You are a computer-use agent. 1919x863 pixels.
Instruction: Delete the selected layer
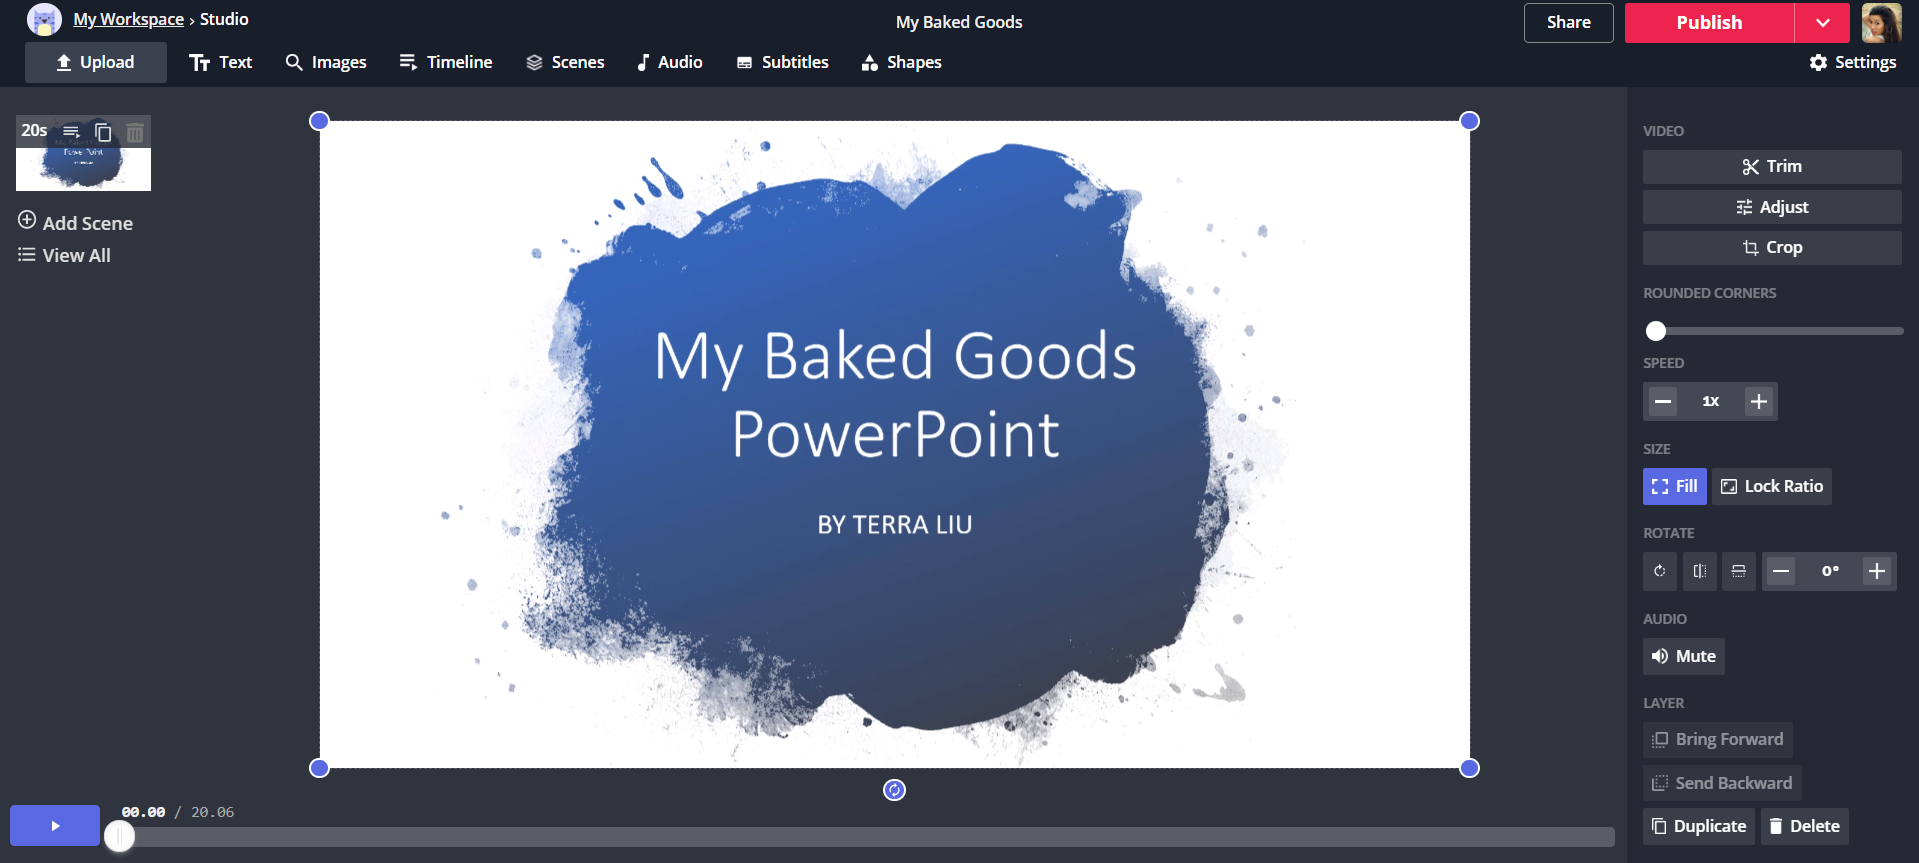1805,826
